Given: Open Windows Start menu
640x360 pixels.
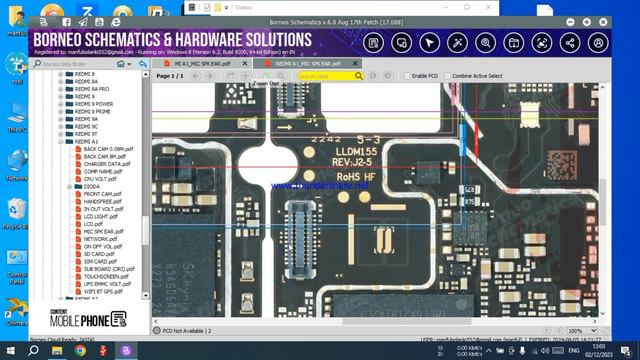Looking at the screenshot, I should tap(11, 351).
